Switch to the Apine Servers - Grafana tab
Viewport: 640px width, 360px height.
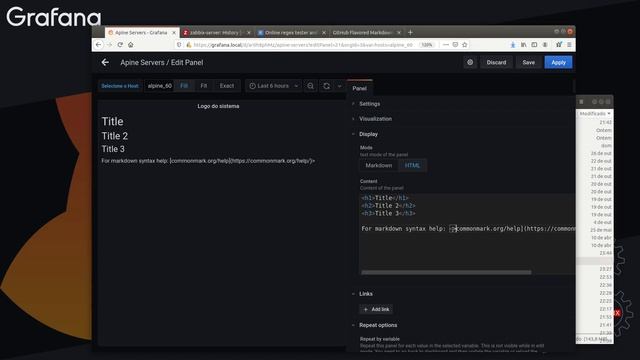coord(141,32)
